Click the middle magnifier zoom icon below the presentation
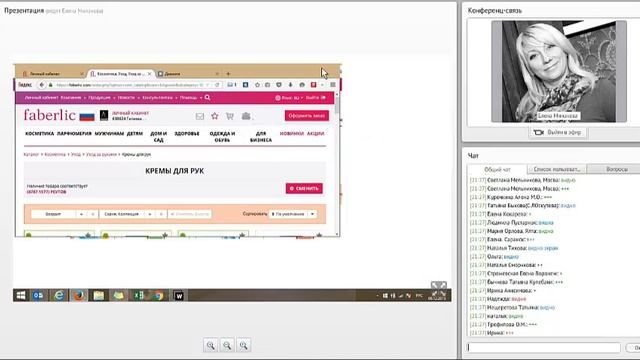Viewport: 640px width, 360px height. (x=227, y=345)
